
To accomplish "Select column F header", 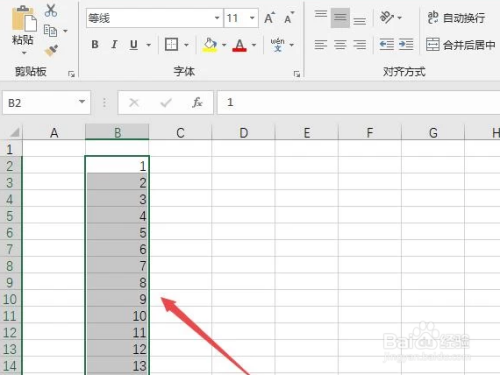I will (370, 132).
